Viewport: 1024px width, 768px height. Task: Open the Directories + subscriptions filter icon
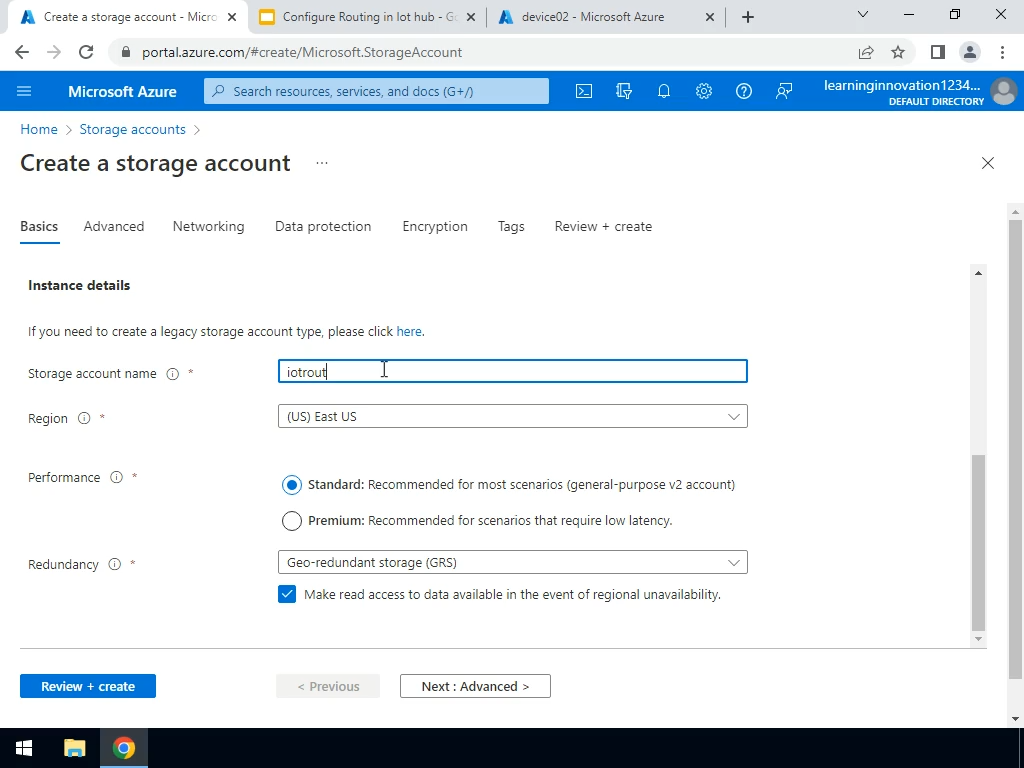click(x=624, y=91)
